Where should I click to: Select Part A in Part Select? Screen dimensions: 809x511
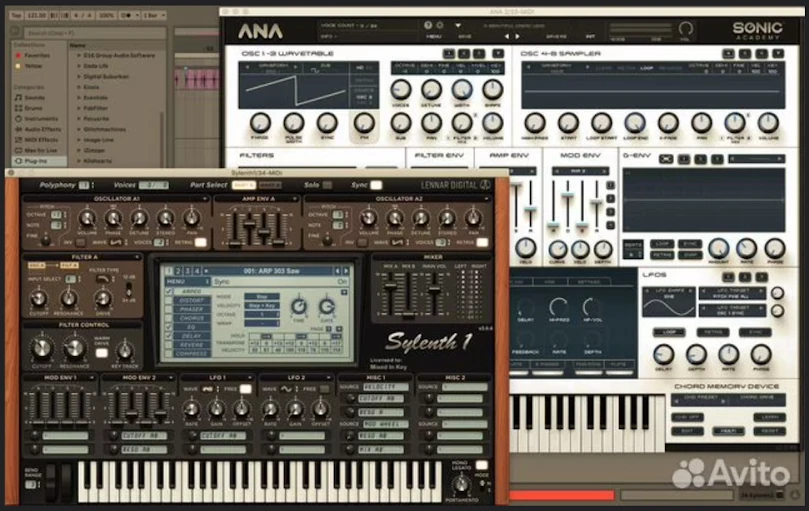pyautogui.click(x=243, y=185)
